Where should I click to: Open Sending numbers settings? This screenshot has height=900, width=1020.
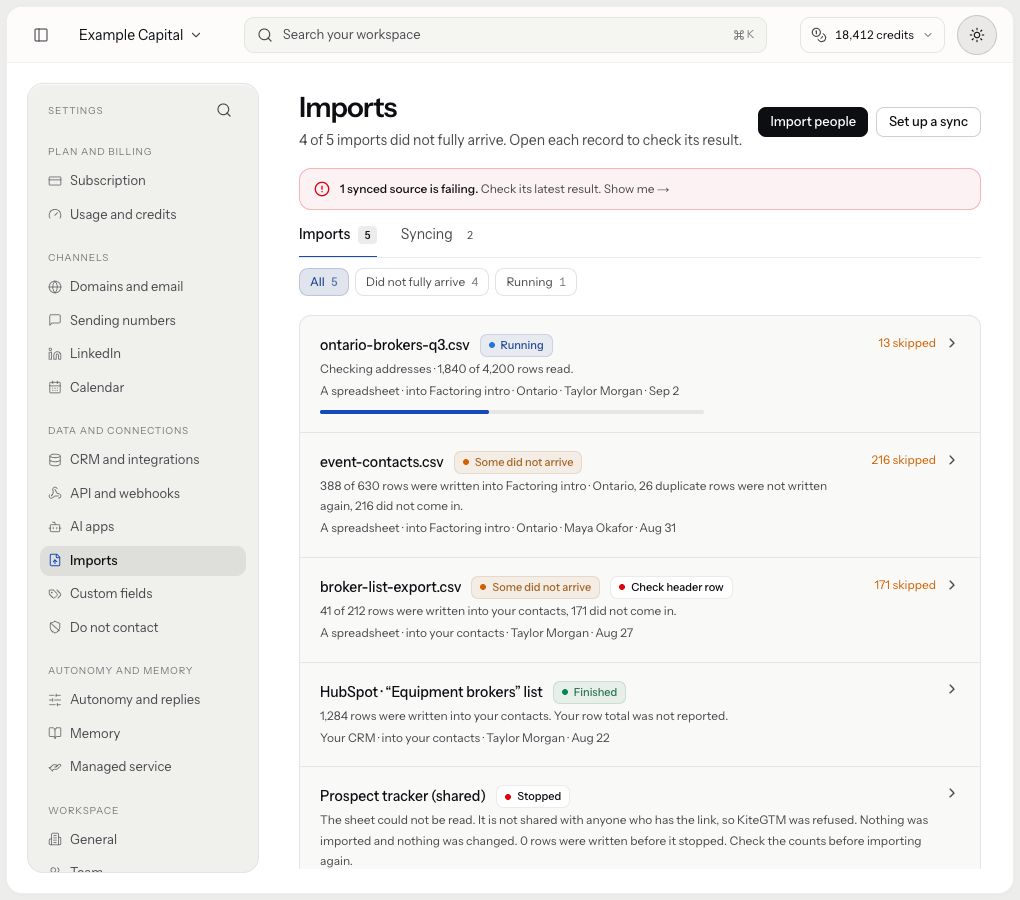[x=143, y=320]
